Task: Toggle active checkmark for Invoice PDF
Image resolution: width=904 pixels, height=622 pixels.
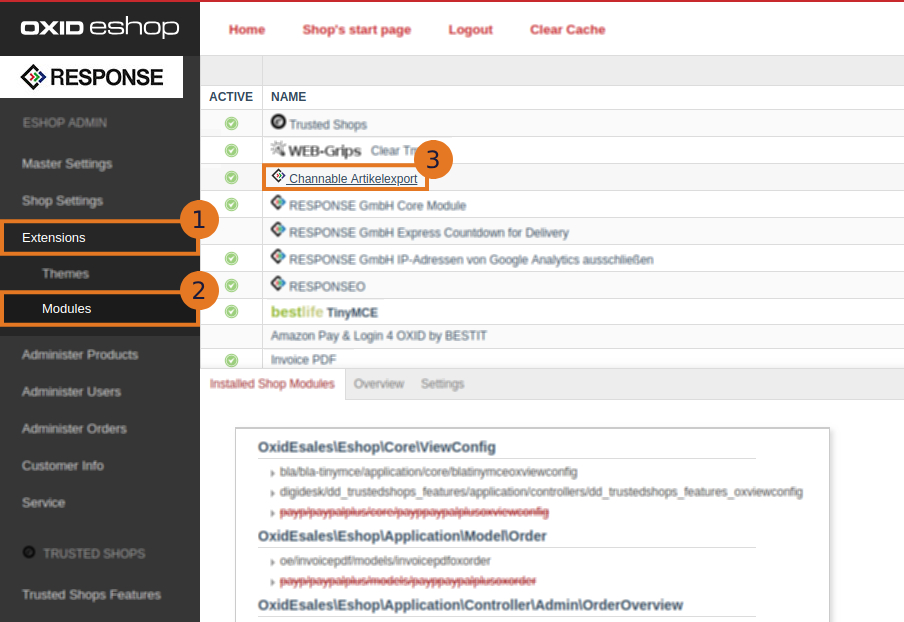Action: (x=231, y=360)
